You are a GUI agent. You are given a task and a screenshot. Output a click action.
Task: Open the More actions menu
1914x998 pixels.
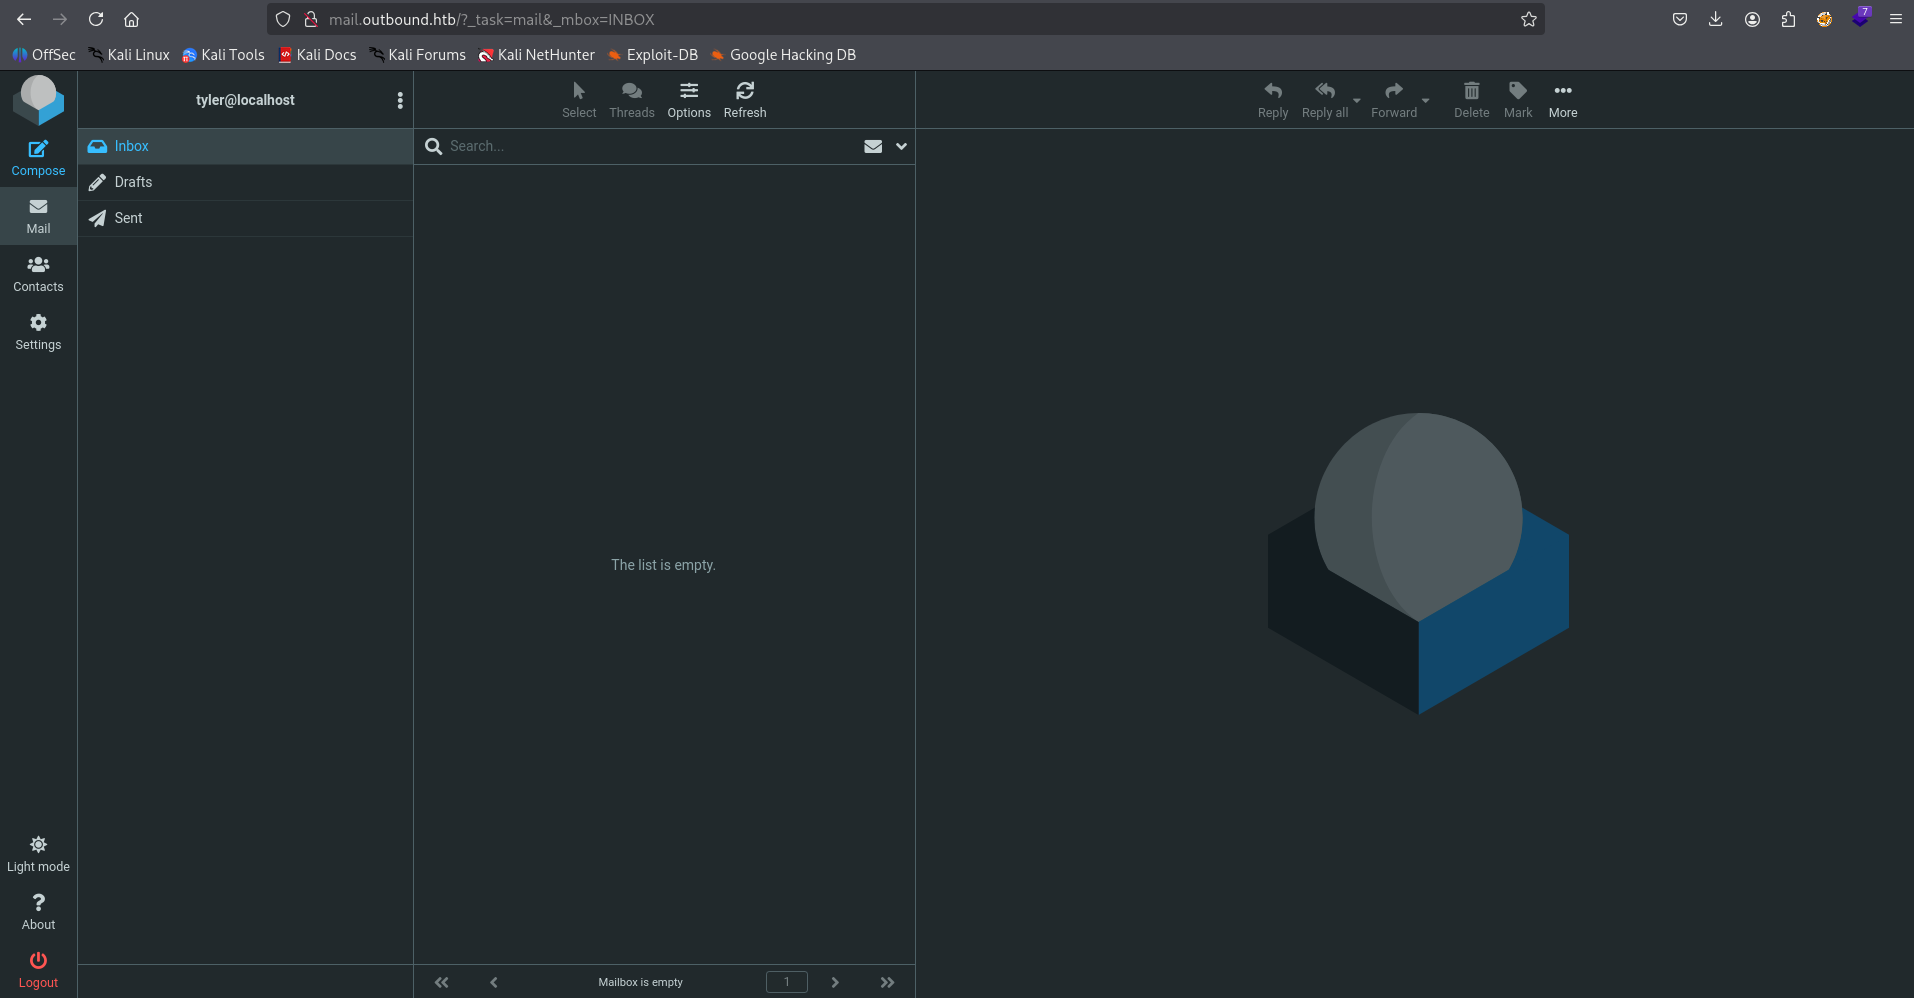click(1562, 100)
